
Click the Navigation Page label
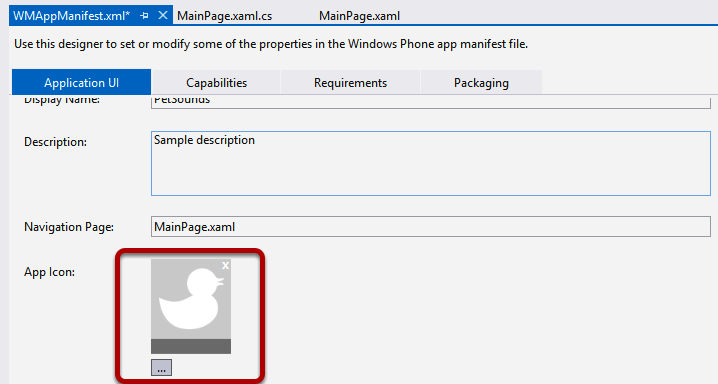click(69, 227)
